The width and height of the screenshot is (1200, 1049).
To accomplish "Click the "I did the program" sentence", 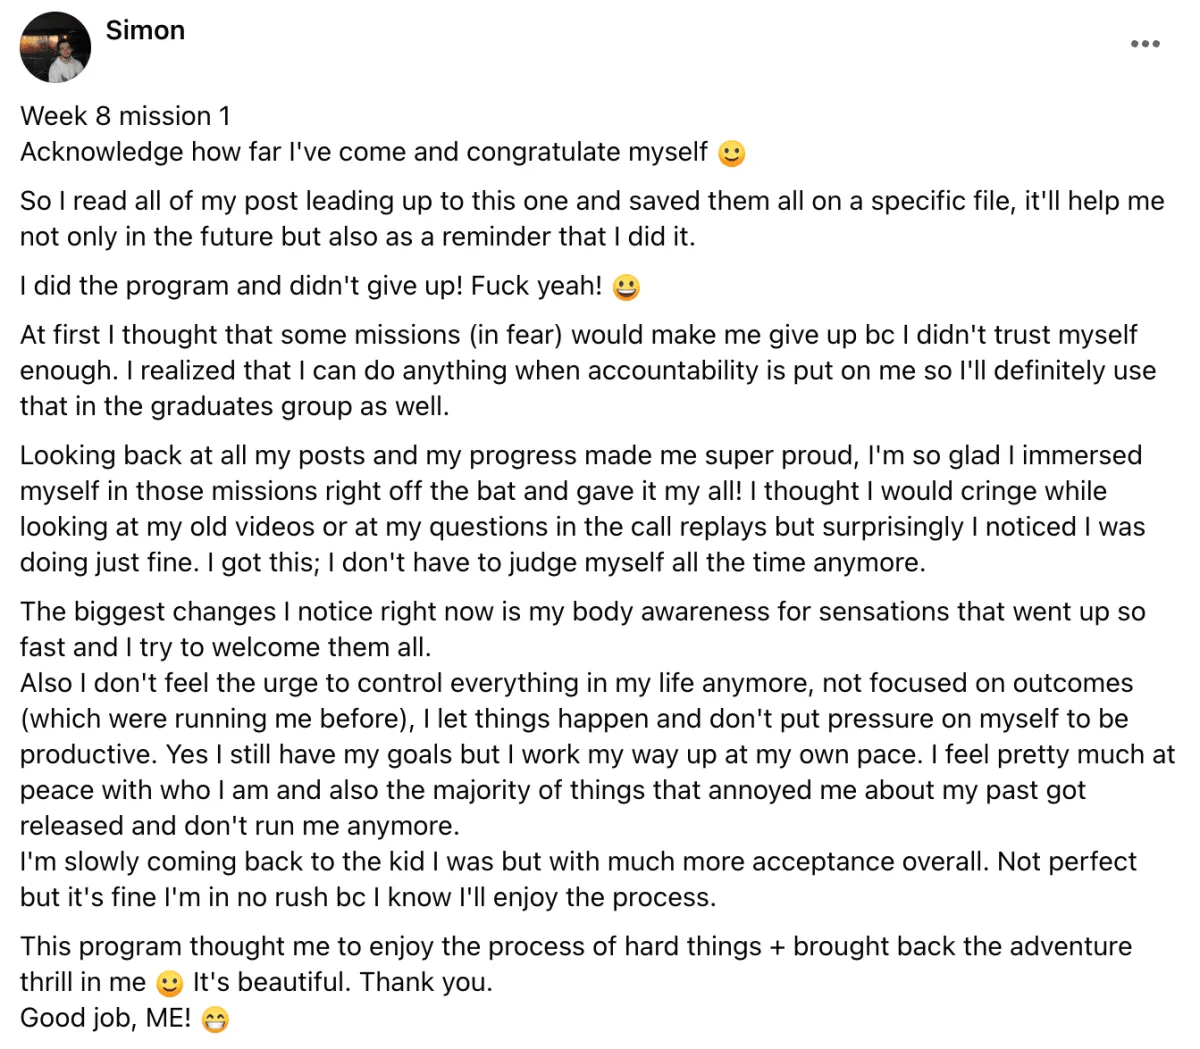I will (x=310, y=286).
